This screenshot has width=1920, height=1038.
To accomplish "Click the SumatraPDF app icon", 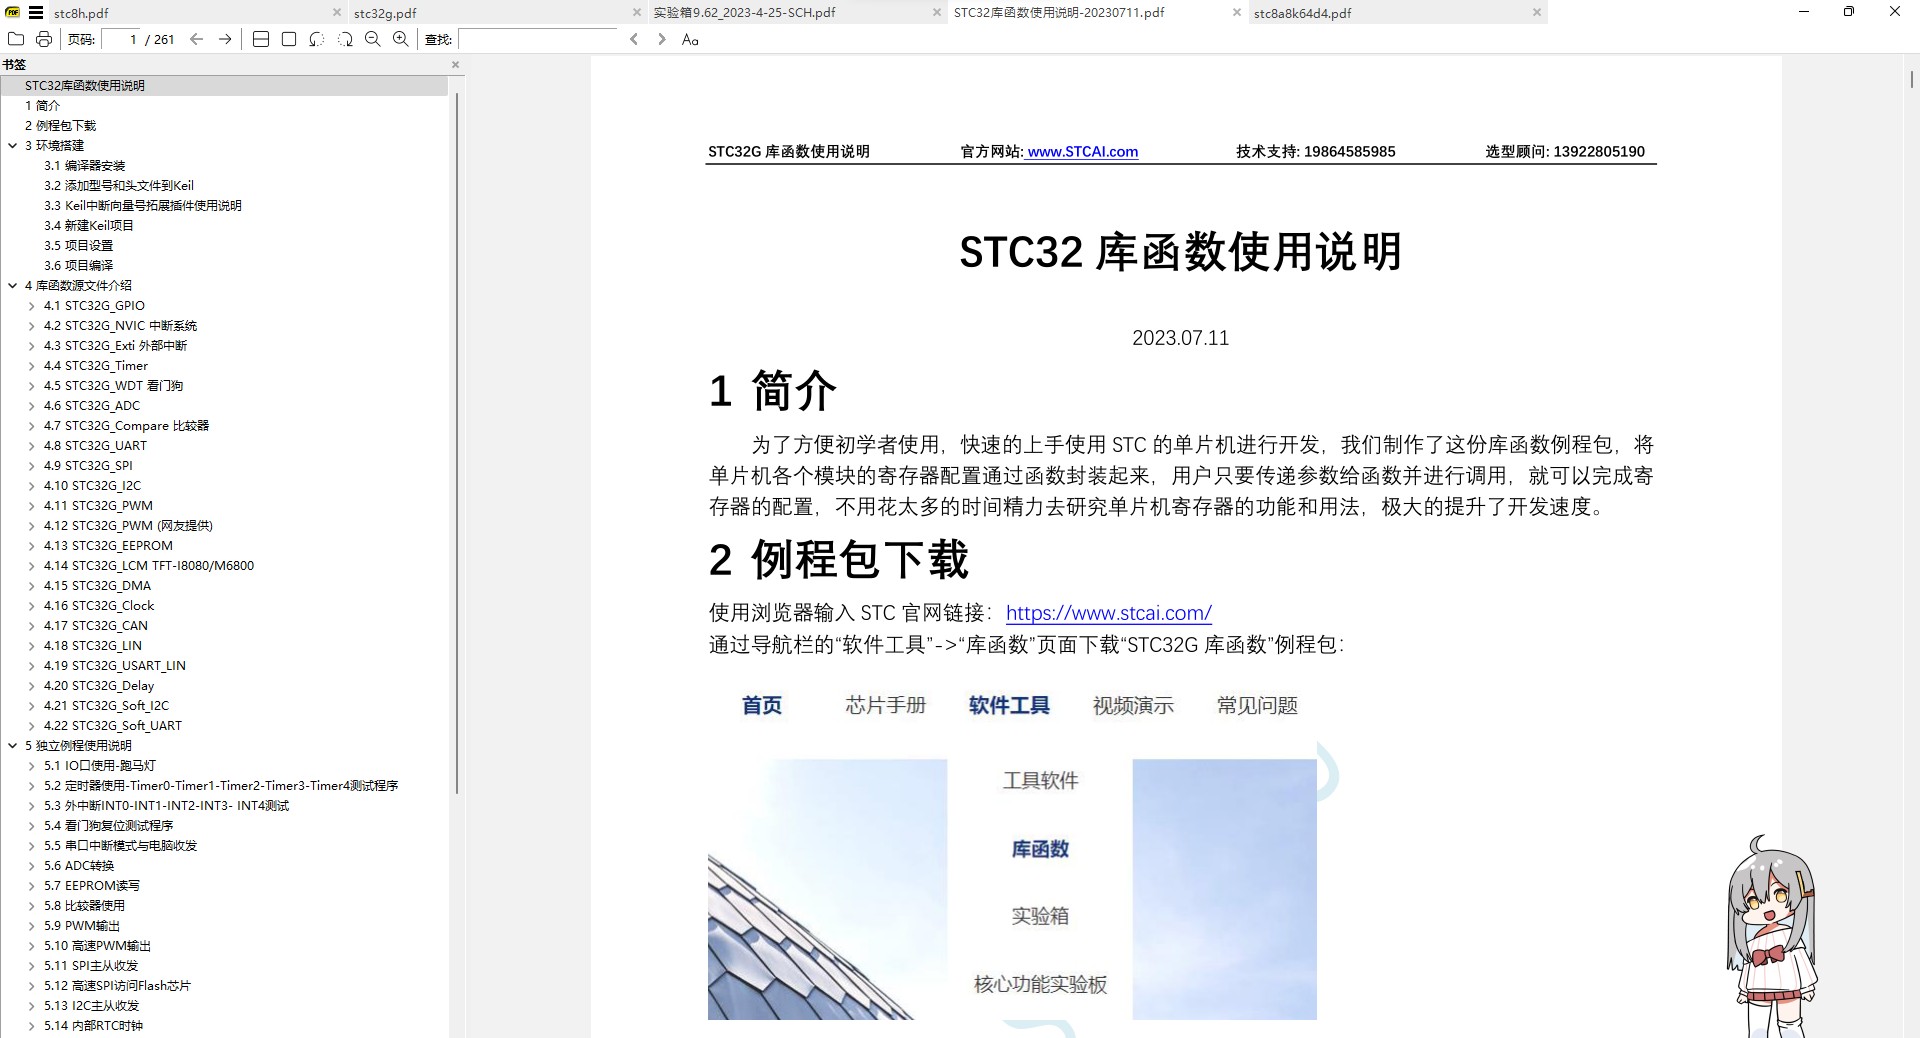I will pos(12,13).
